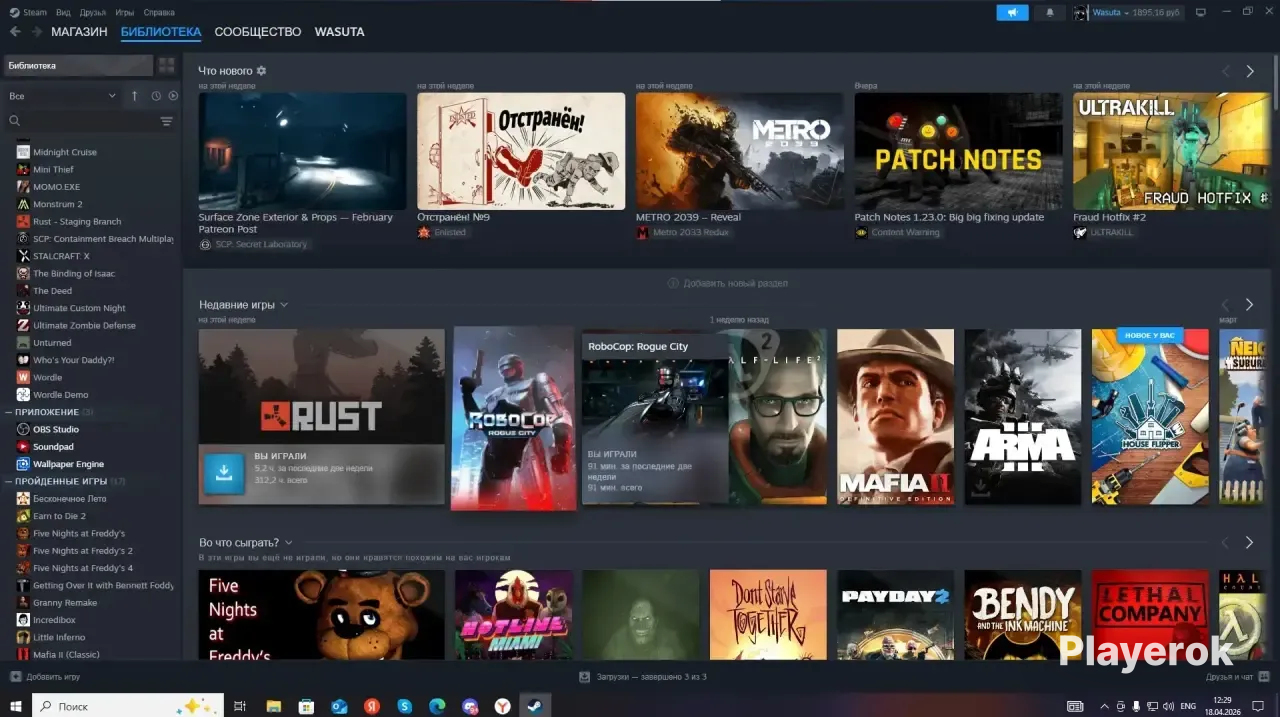Open the downloads status 'Загрузки' bar
The width and height of the screenshot is (1280, 717).
pos(644,677)
